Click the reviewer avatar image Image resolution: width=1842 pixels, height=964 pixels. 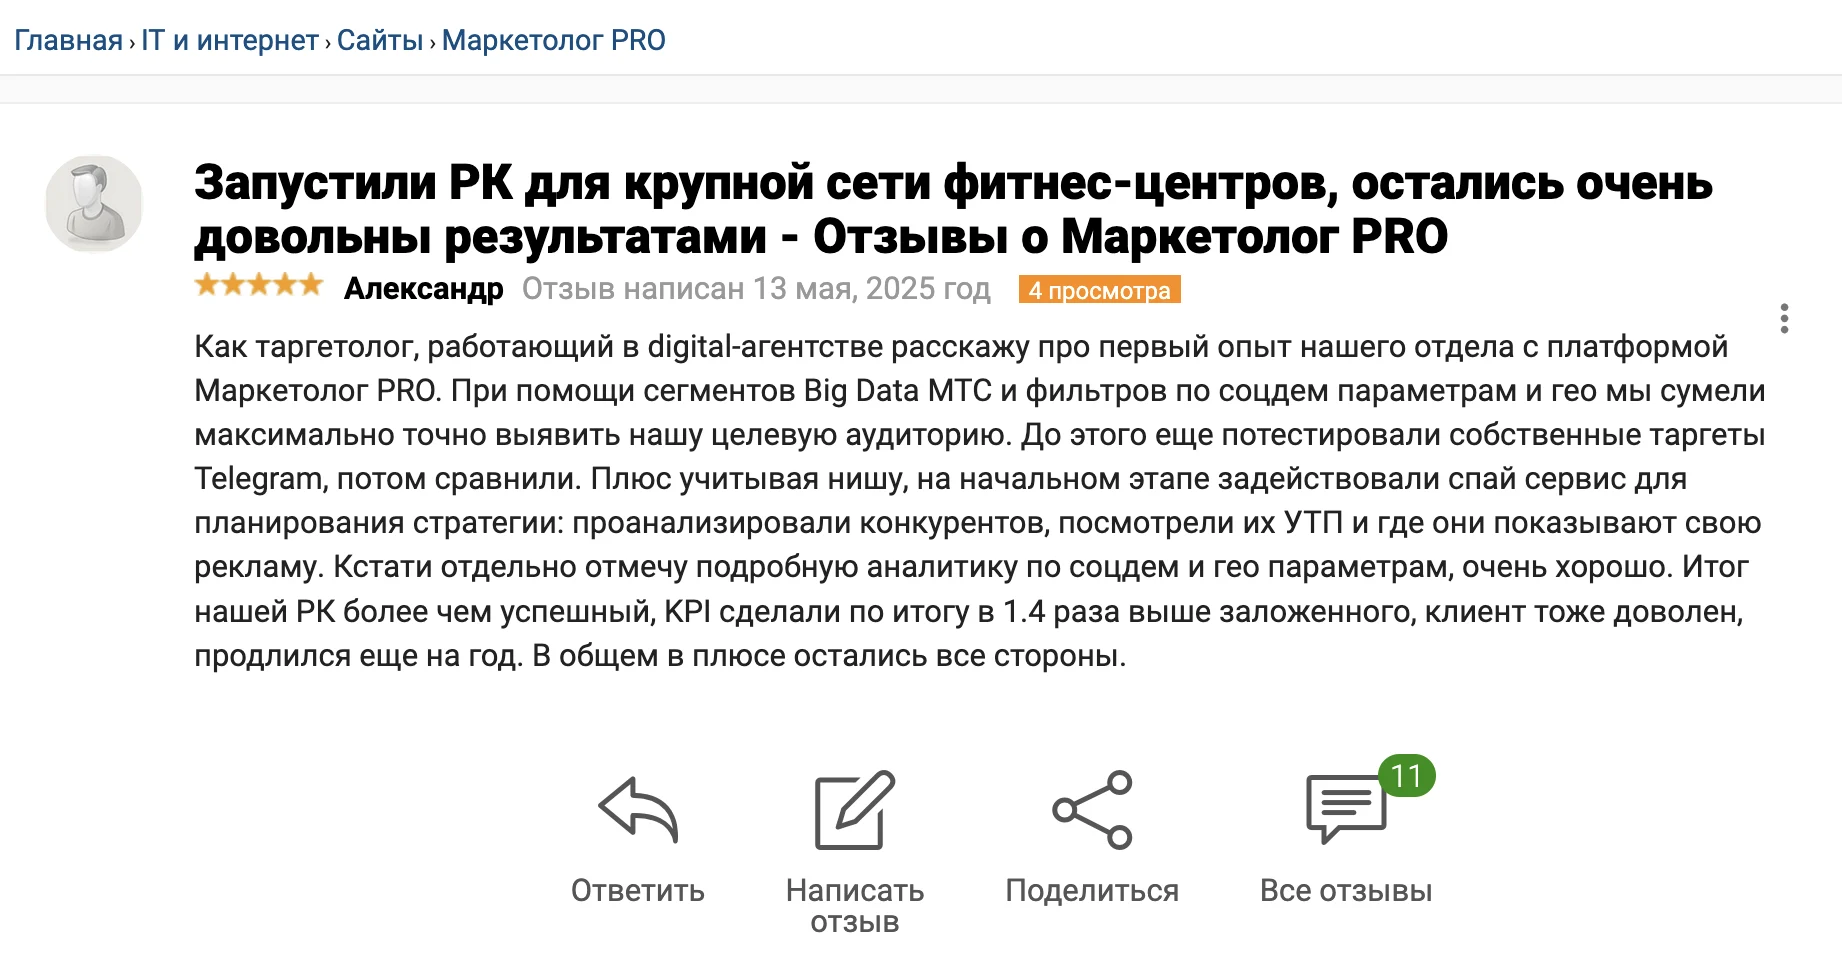tap(94, 203)
